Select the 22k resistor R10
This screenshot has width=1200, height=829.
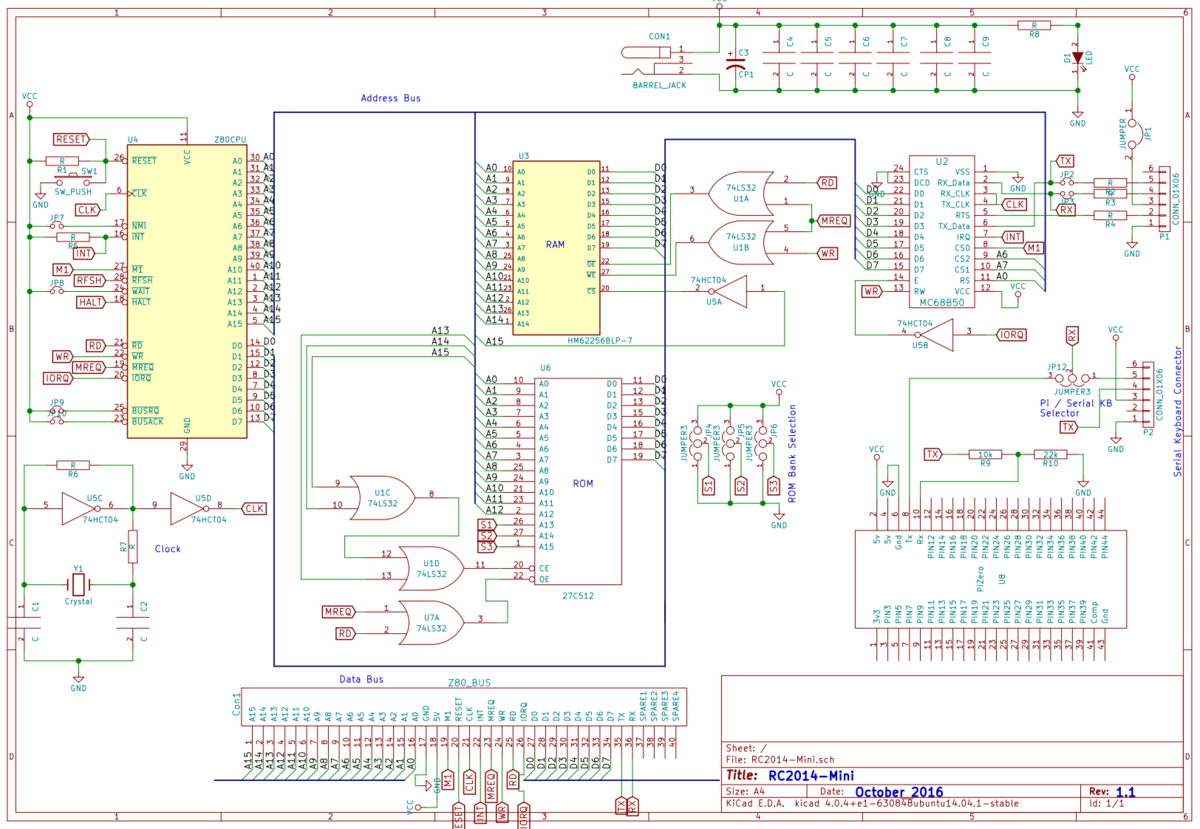[x=1049, y=454]
